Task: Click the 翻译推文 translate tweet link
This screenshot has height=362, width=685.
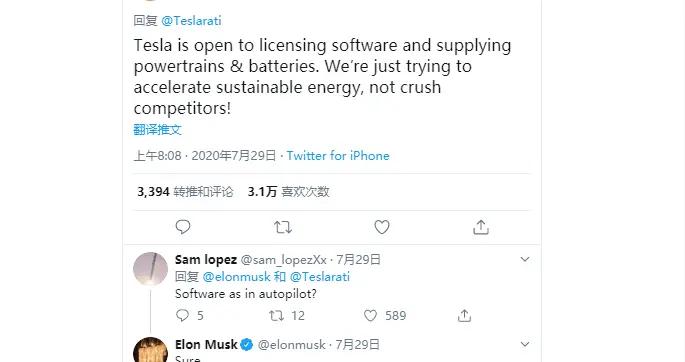Action: 157,130
